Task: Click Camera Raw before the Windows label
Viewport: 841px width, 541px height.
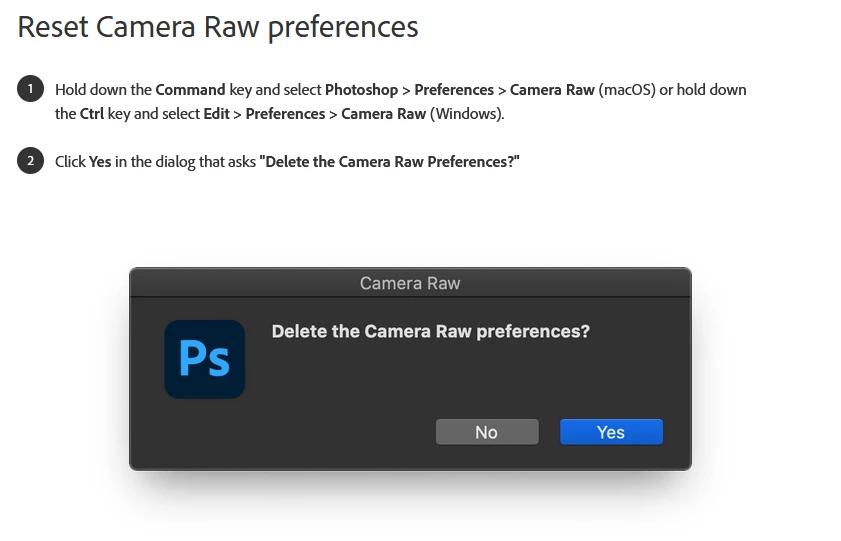Action: pos(383,114)
